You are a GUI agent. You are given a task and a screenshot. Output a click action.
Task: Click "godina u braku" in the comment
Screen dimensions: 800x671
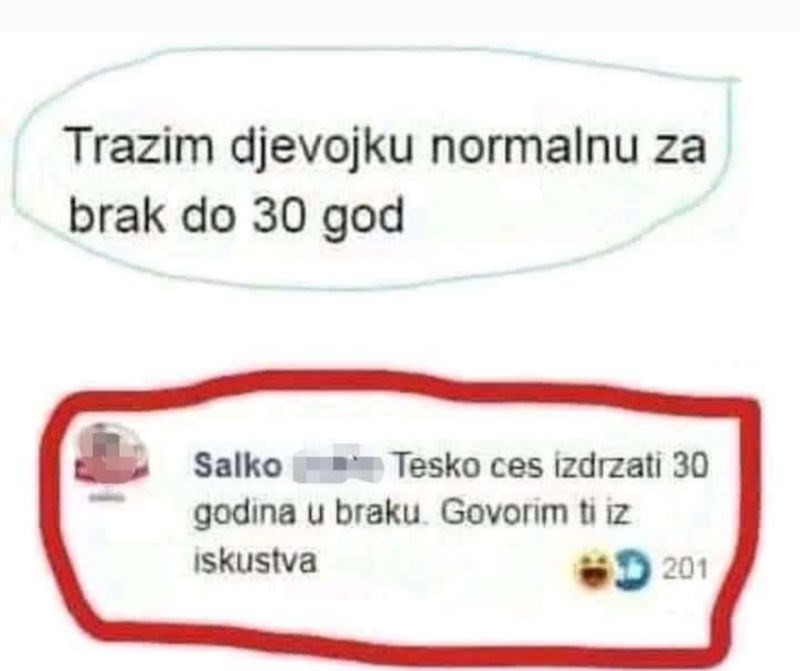[x=307, y=513]
